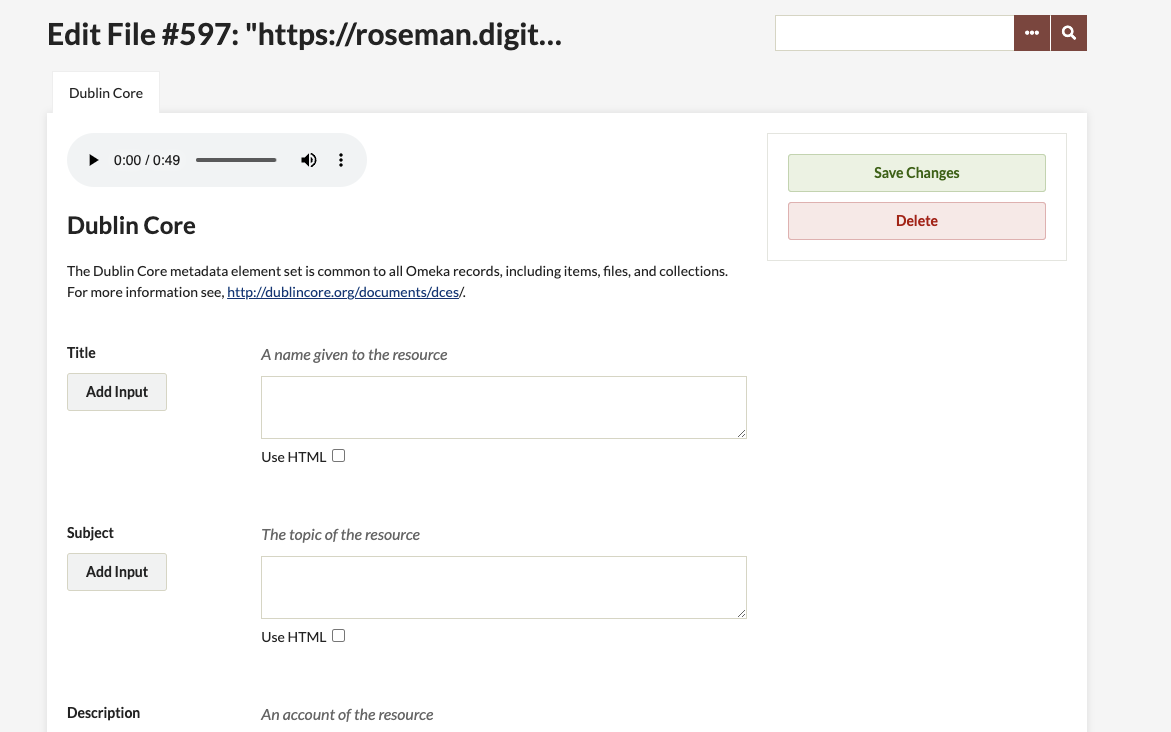This screenshot has height=732, width=1171.
Task: Grab the Subject textarea resize handle
Action: click(741, 613)
